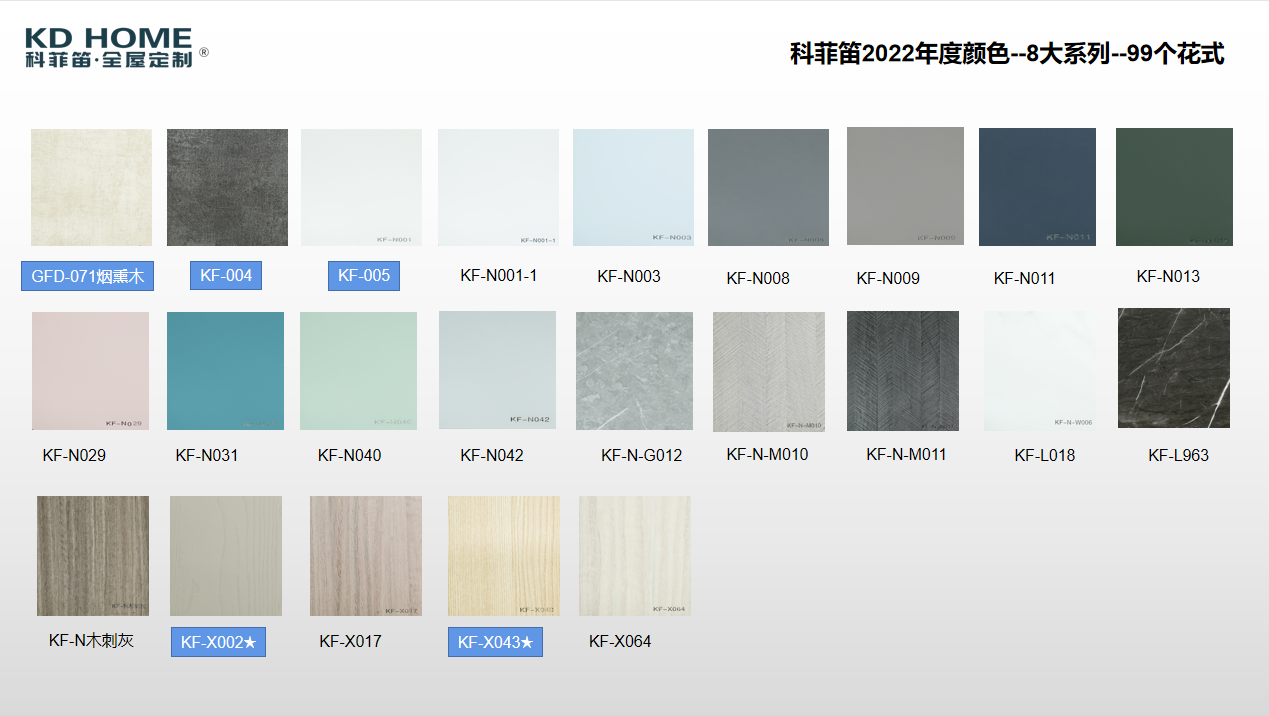Screen dimensions: 1269x716
Task: Pick the dark gray textured swatch above KF-004
Action: tap(227, 187)
